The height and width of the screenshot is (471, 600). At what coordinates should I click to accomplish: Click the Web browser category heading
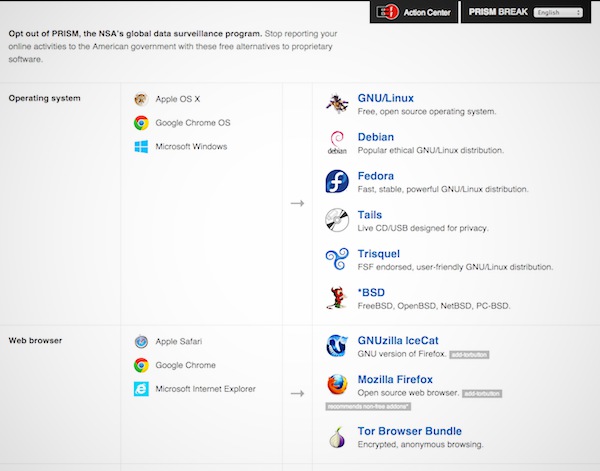click(35, 341)
